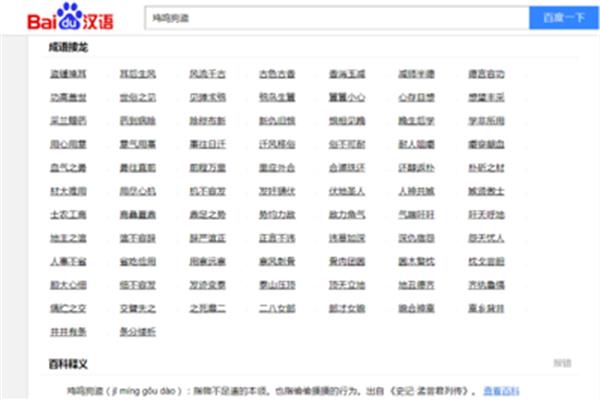The height and width of the screenshot is (400, 600).
Task: Open idiom 条分缕析
Action: point(138,332)
